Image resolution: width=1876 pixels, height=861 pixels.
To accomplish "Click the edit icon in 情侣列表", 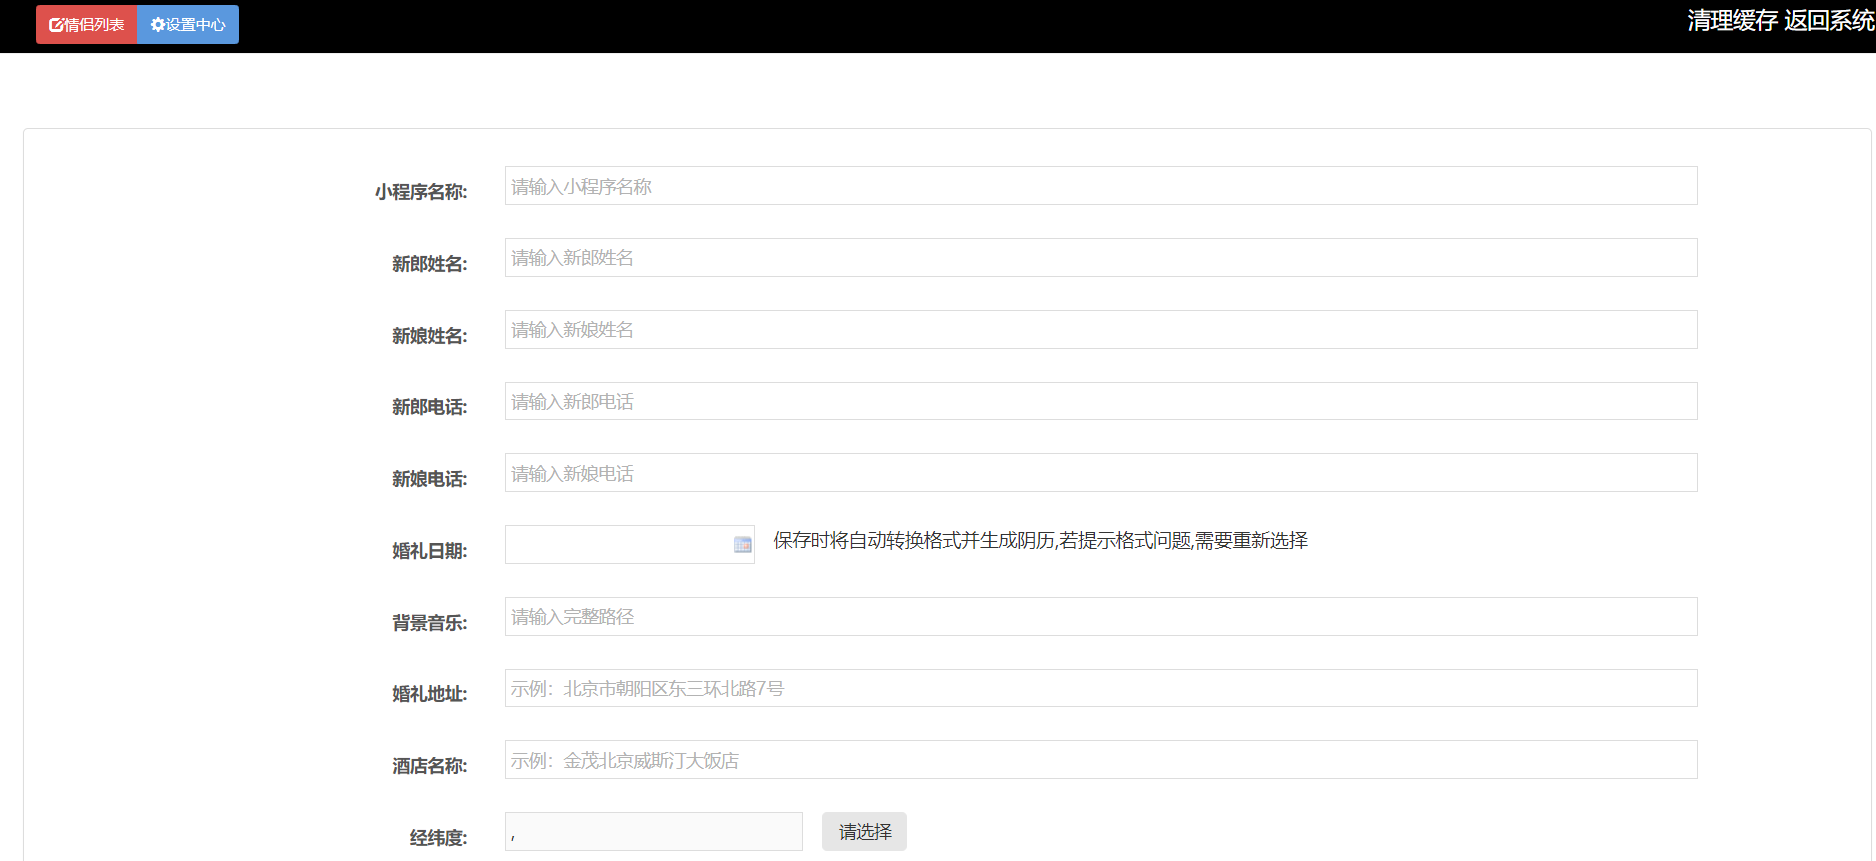I will [56, 25].
